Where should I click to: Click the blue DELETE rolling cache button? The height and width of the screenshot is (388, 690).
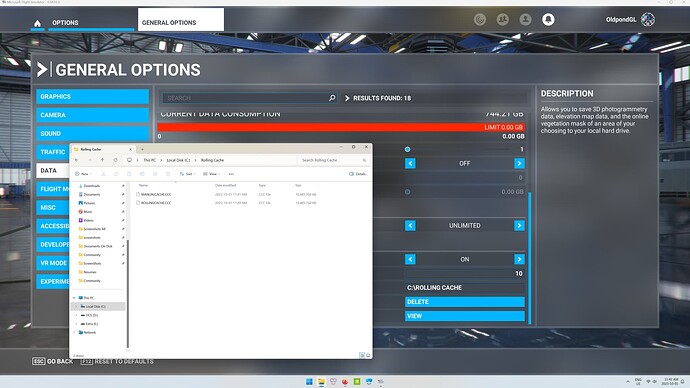465,302
